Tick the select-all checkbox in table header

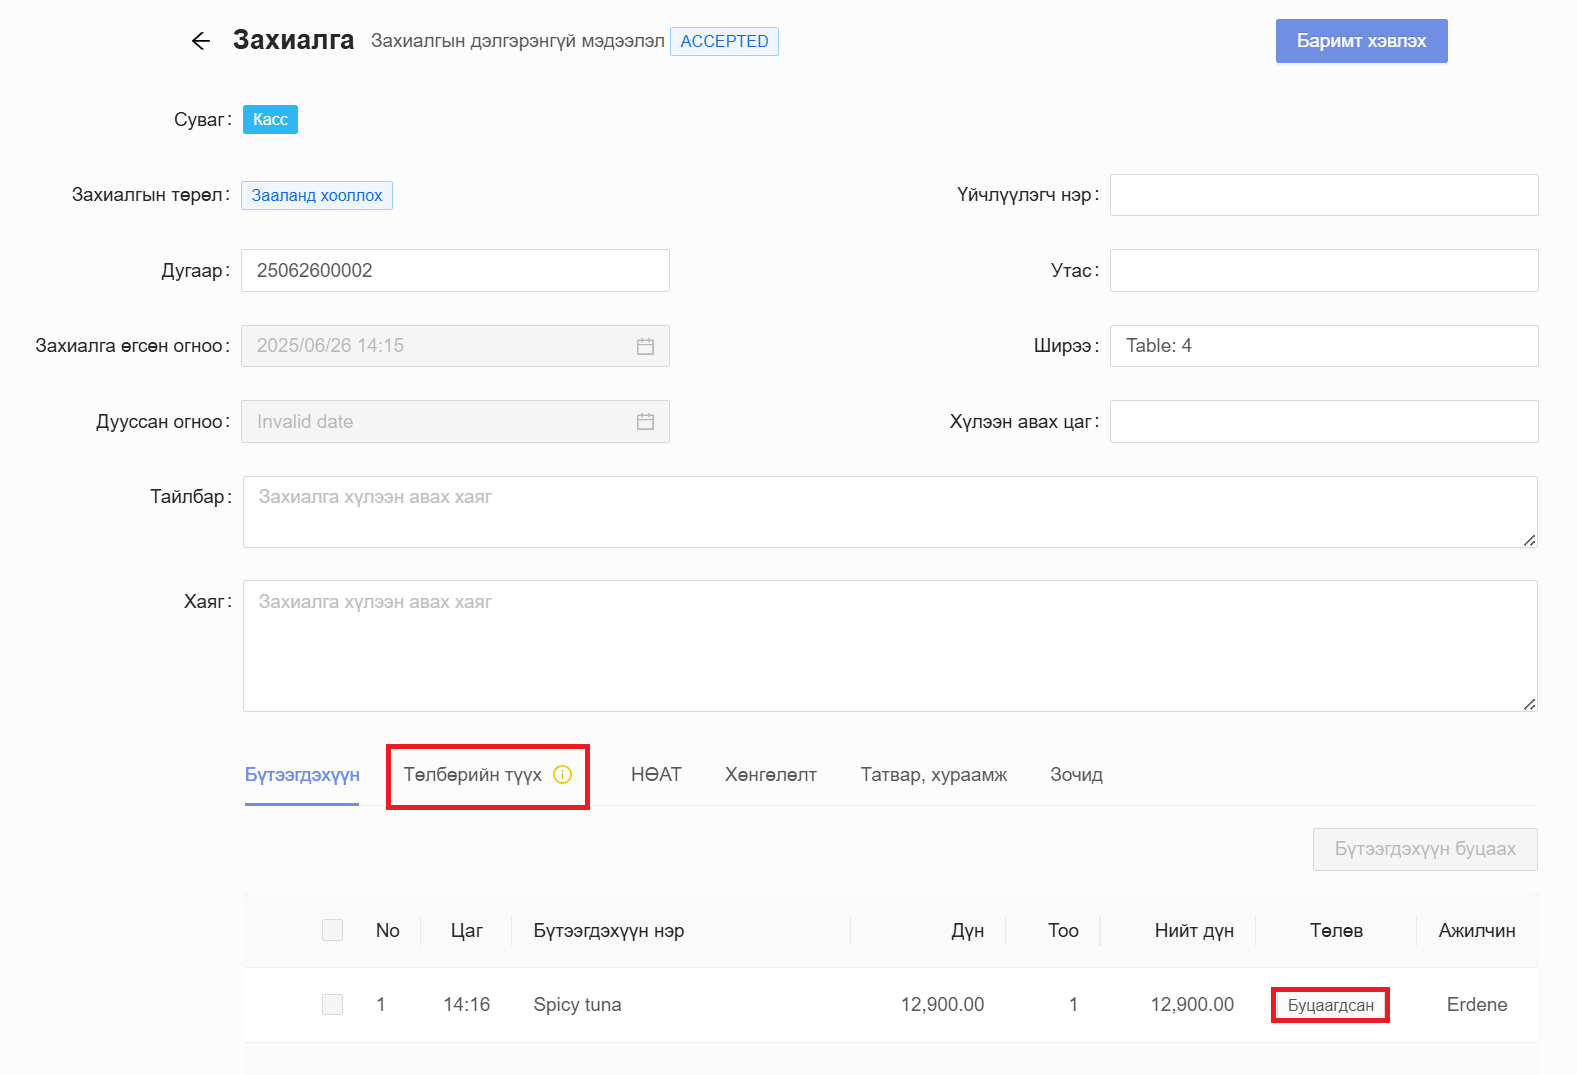coord(332,930)
